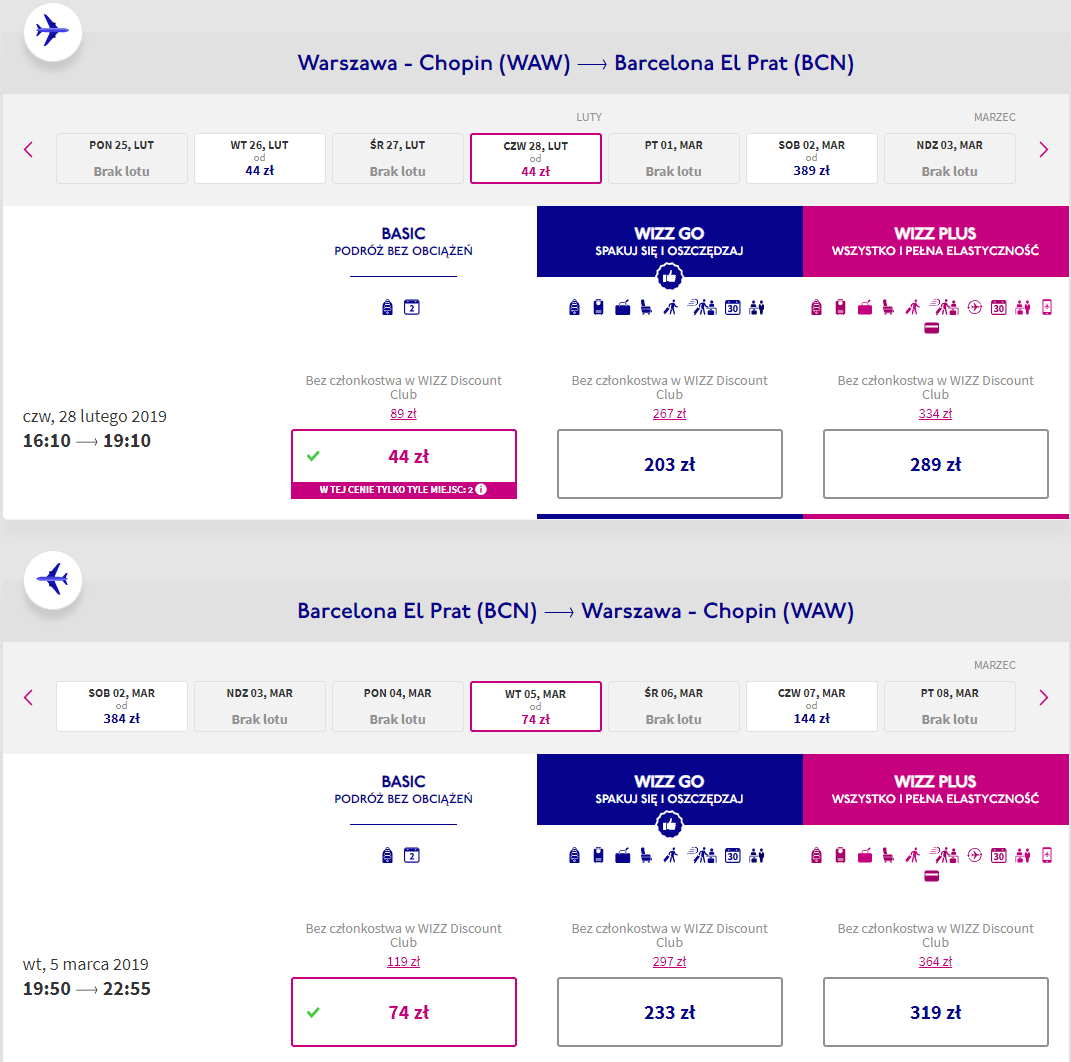
Task: Click info icon beside 'tylko tyle miejsc: 2'
Action: pos(481,489)
